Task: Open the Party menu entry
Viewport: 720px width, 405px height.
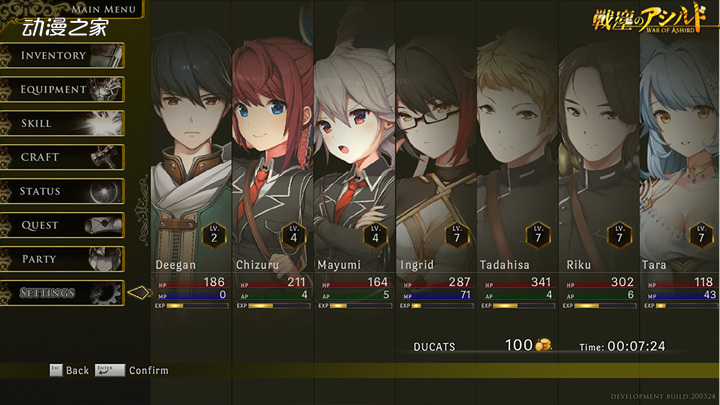Action: coord(62,259)
